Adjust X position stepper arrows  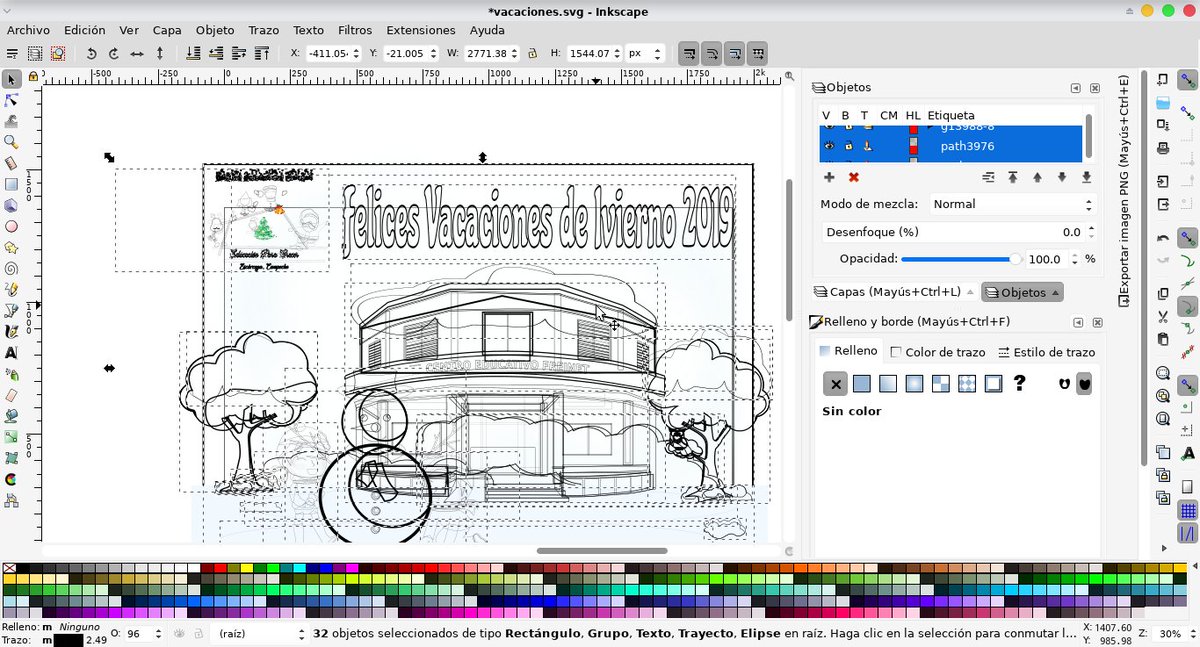(355, 53)
